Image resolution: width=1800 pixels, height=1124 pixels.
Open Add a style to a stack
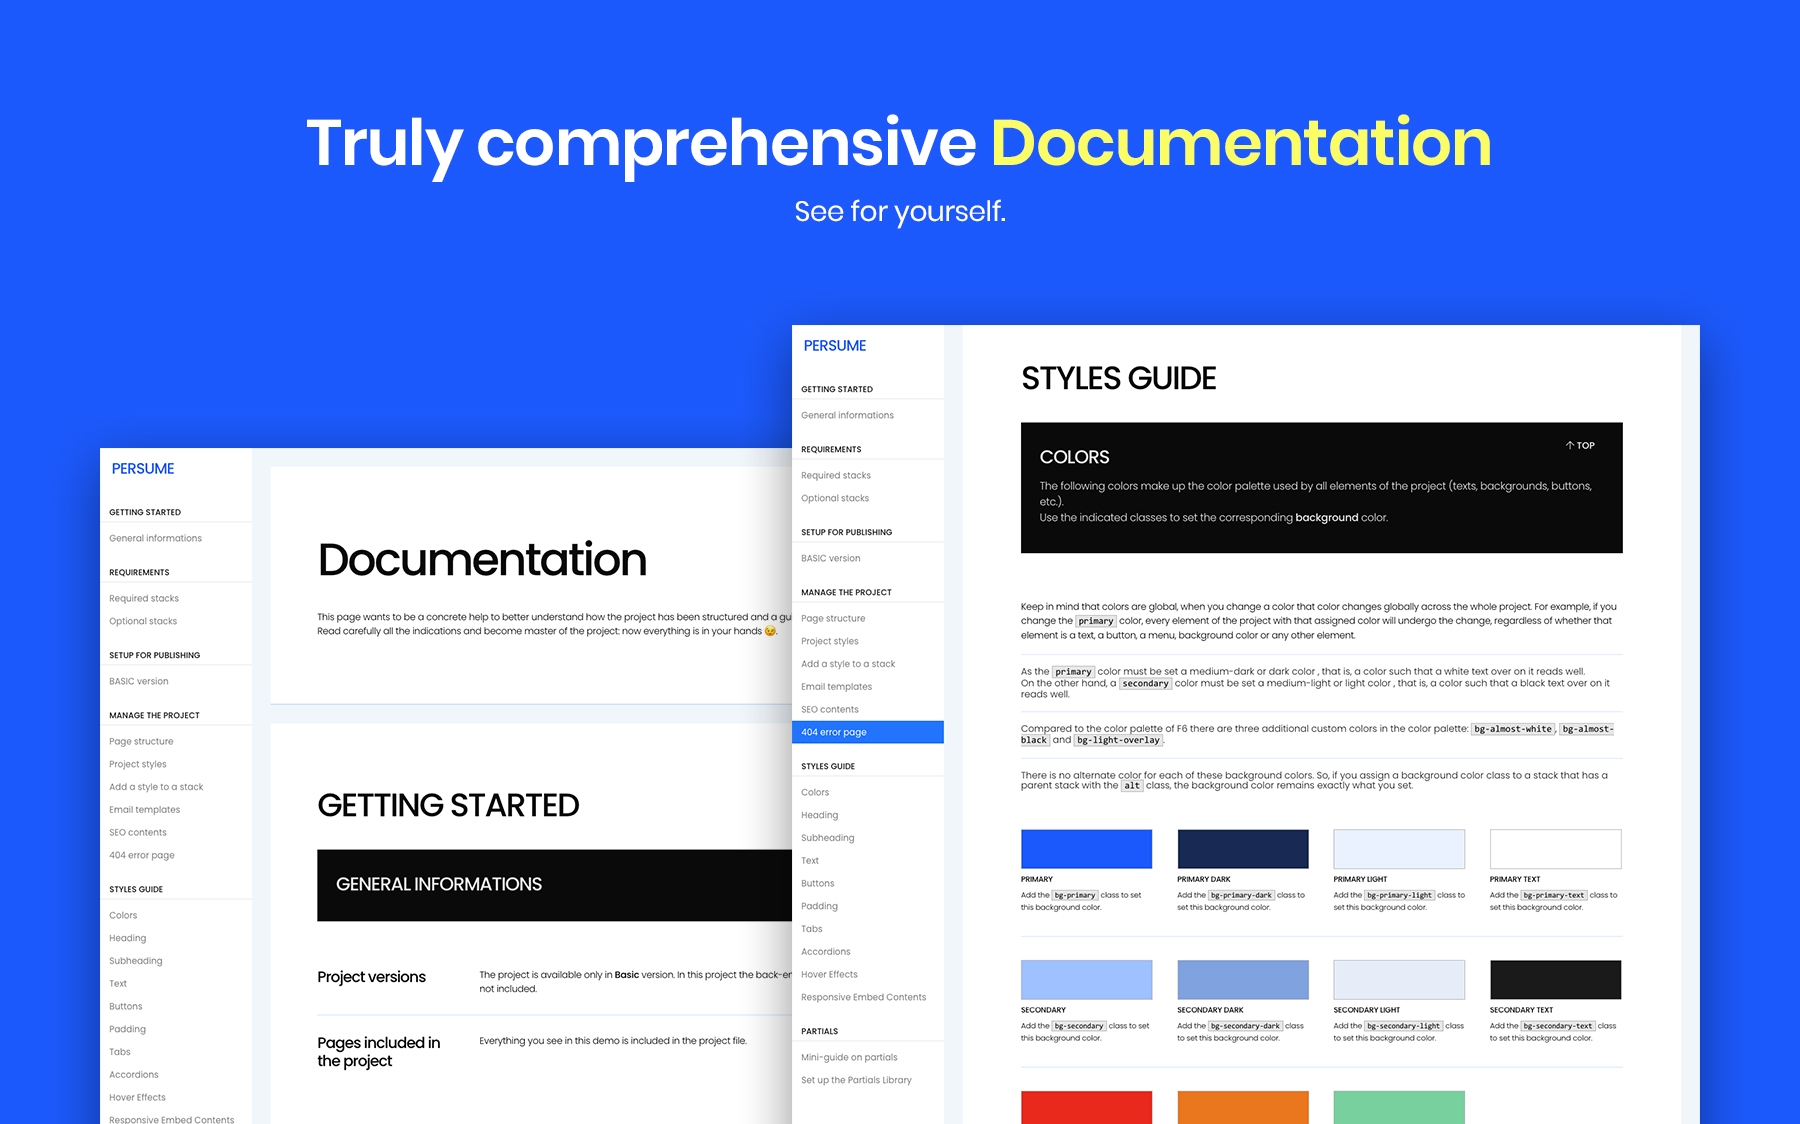coord(847,663)
